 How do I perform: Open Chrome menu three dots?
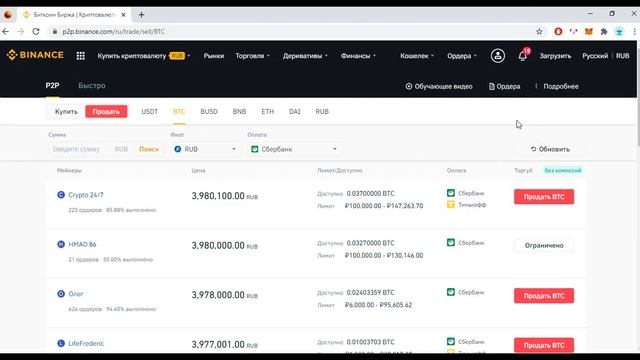634,31
